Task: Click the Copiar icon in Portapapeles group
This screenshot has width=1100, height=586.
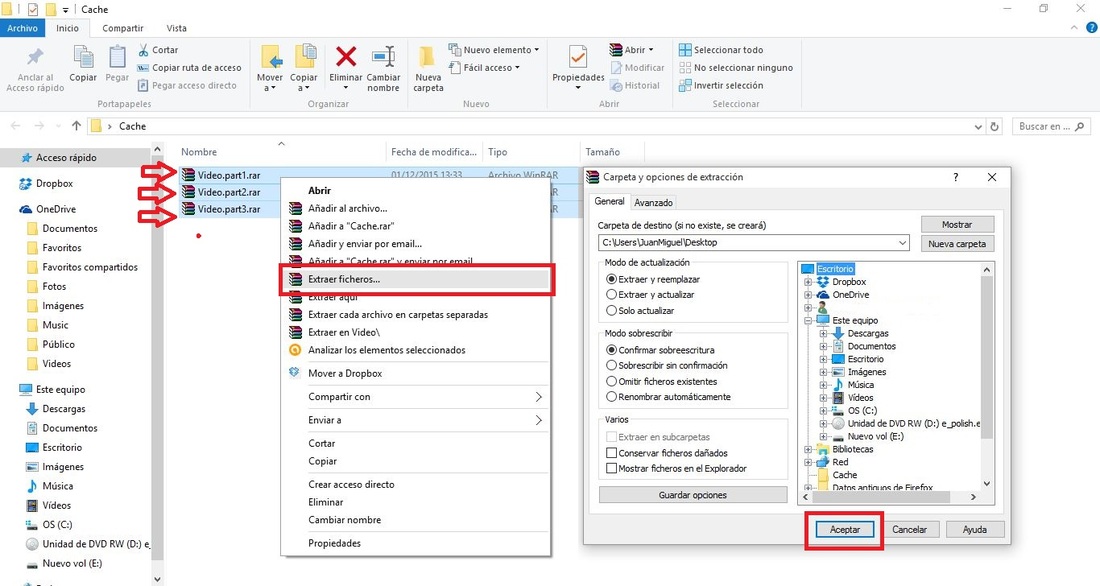Action: pos(83,58)
